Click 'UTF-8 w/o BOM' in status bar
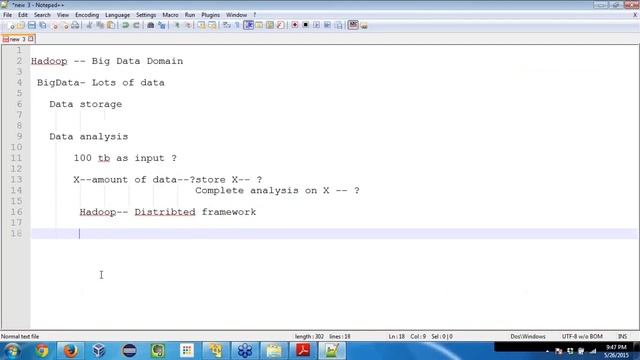This screenshot has width=640, height=360. coord(582,336)
